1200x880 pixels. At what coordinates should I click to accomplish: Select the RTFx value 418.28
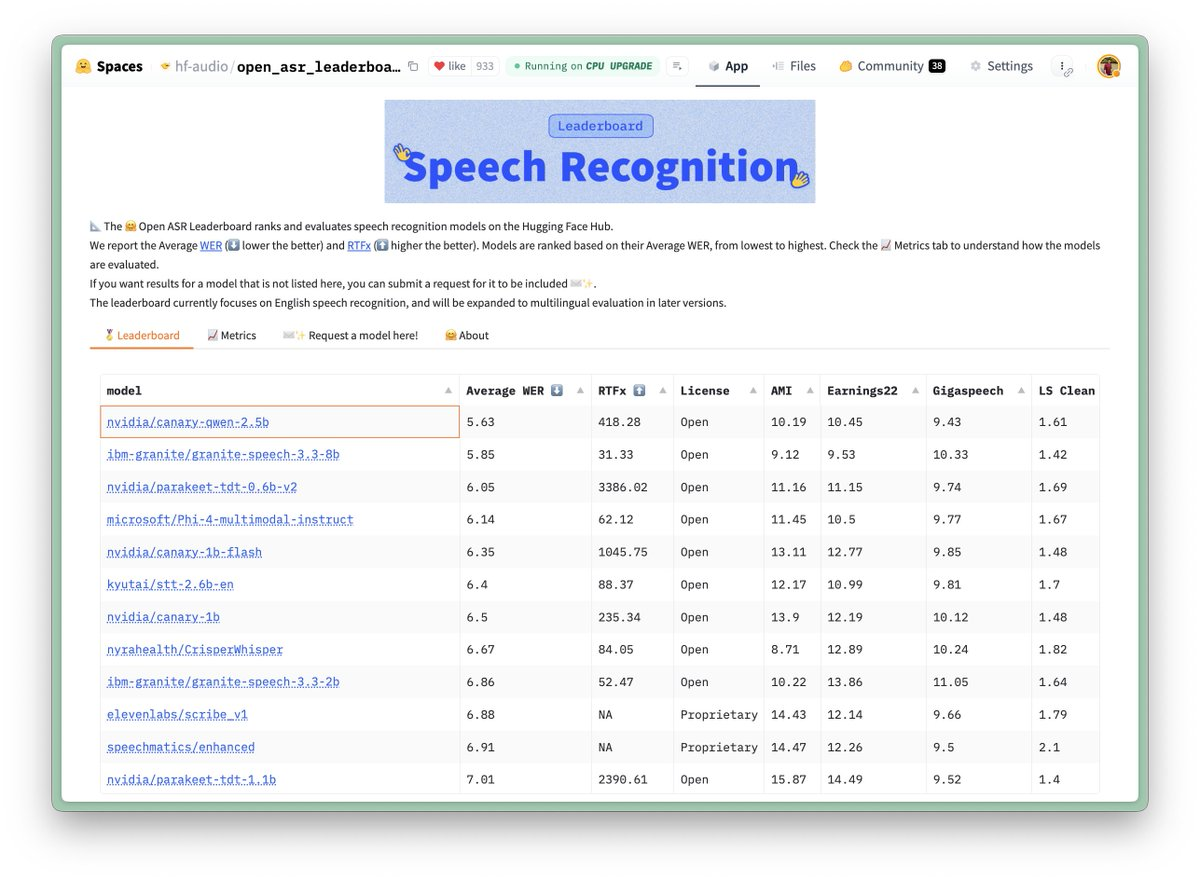tap(633, 422)
